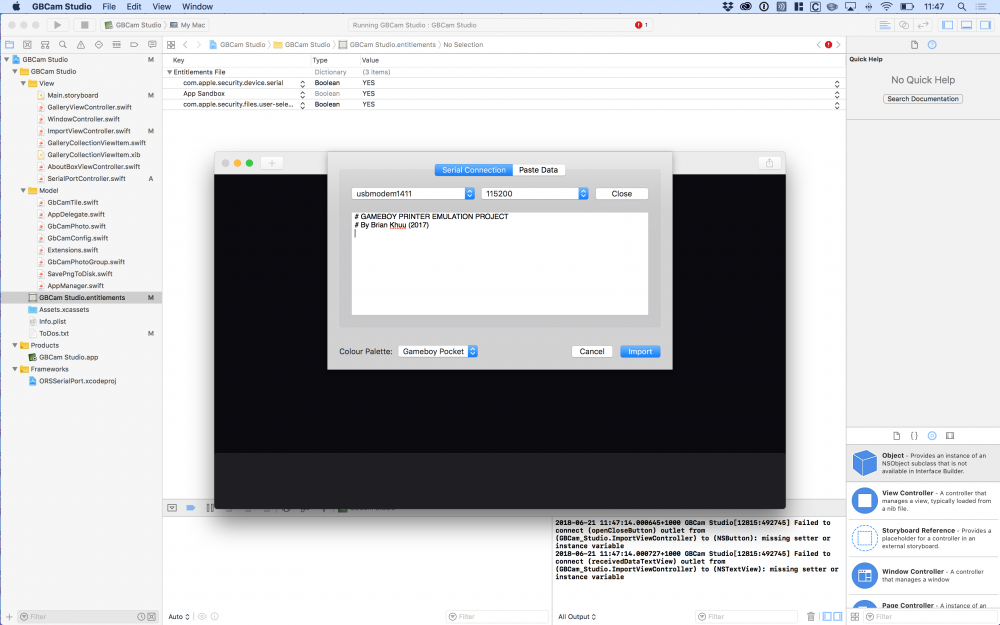Open the Auto variables scope popup
This screenshot has width=1000, height=625.
(x=179, y=617)
